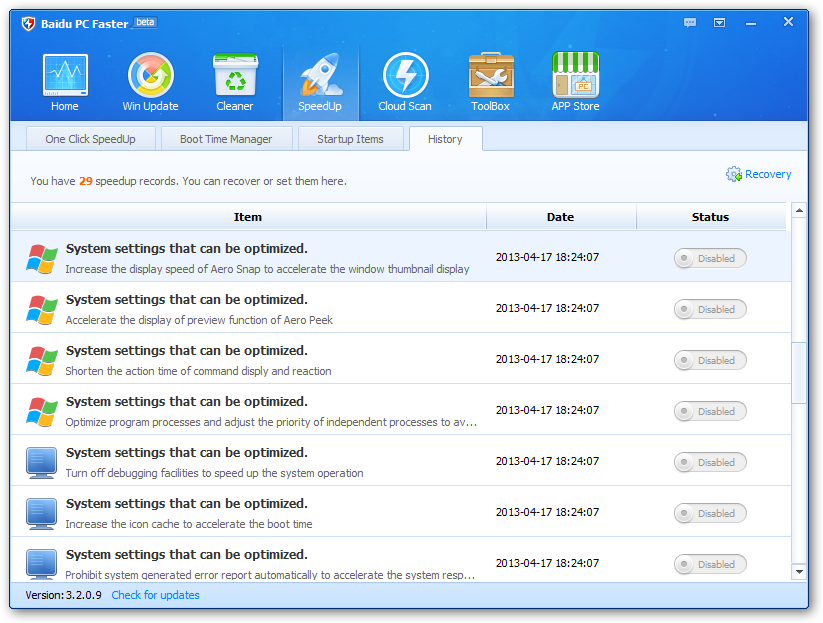Select 'Accelerate the display of preview function' text
This screenshot has width=823, height=623.
click(199, 320)
